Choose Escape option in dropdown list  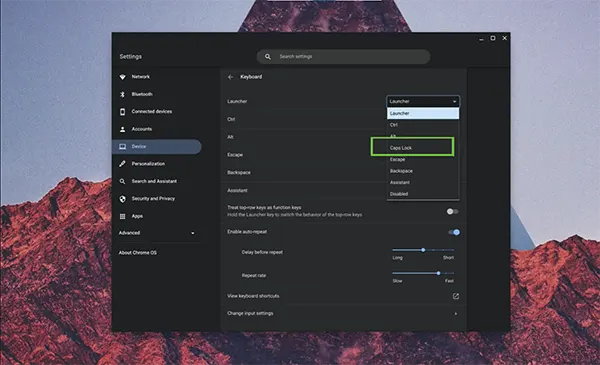[x=423, y=159]
